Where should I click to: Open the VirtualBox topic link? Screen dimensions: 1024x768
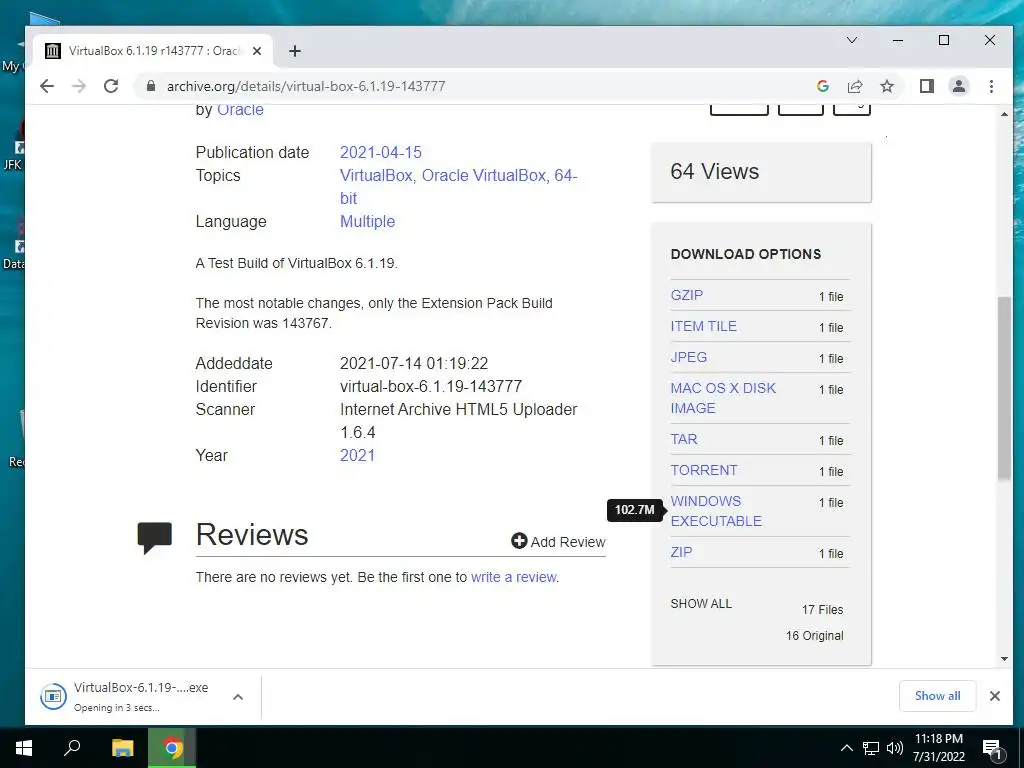click(376, 176)
